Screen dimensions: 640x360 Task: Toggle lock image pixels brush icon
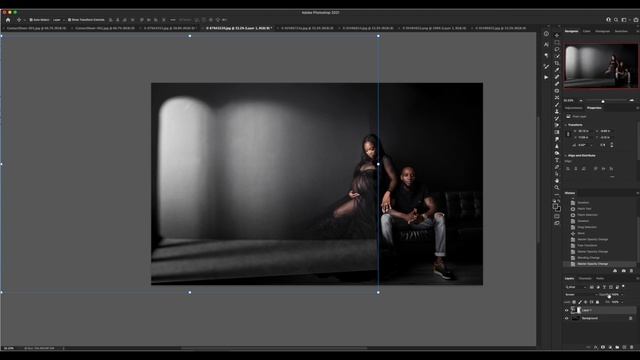[580, 302]
